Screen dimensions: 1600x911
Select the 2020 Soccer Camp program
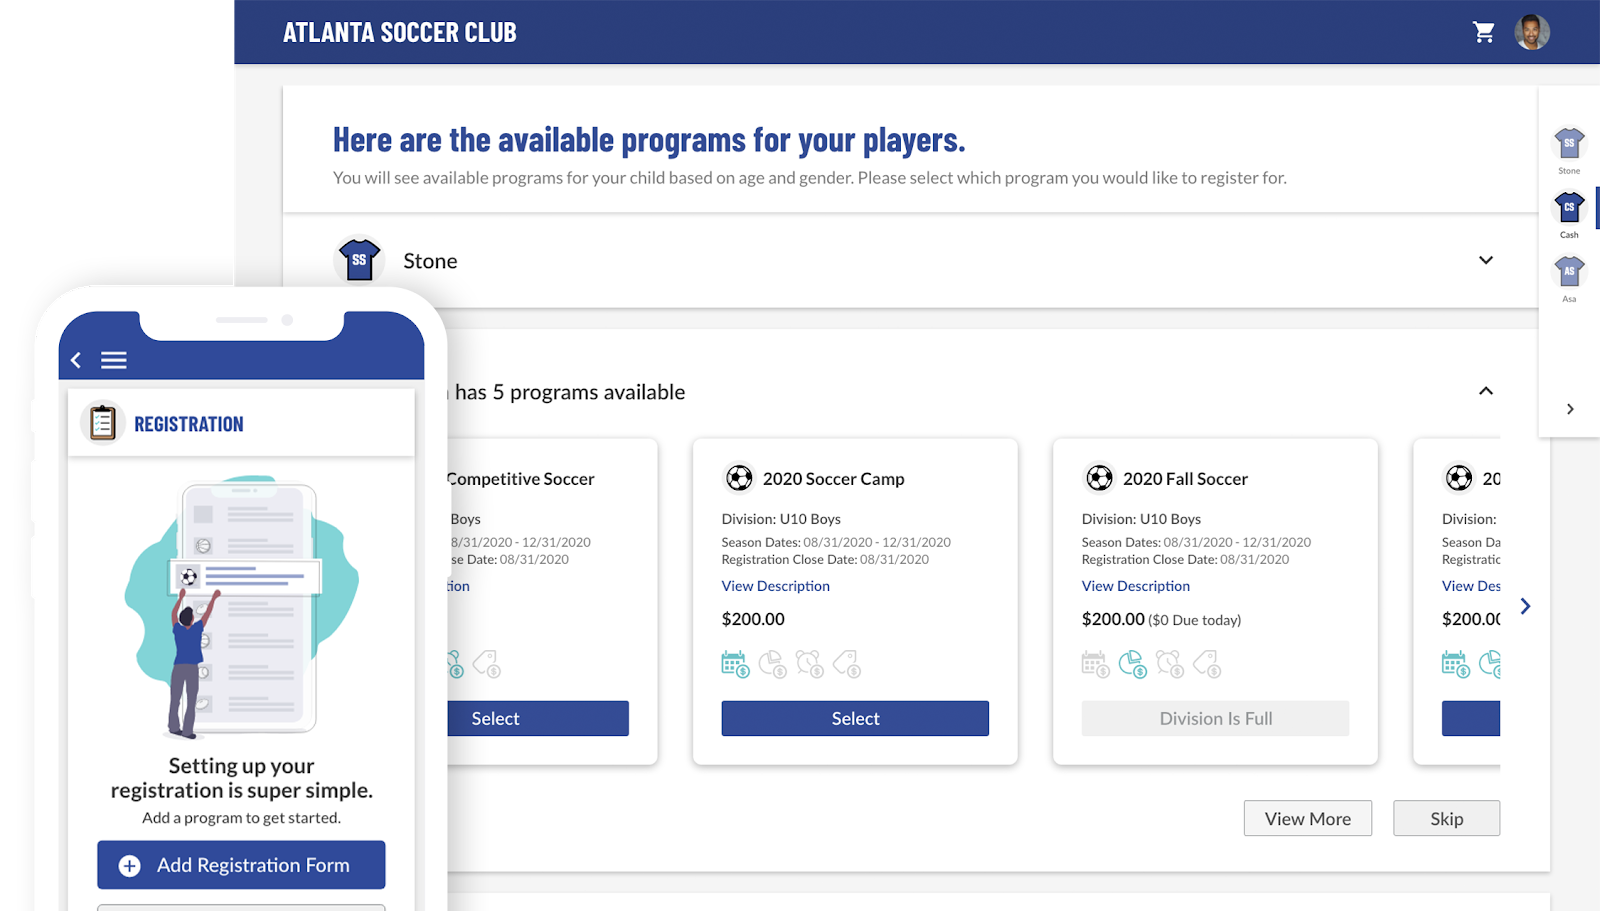(855, 718)
